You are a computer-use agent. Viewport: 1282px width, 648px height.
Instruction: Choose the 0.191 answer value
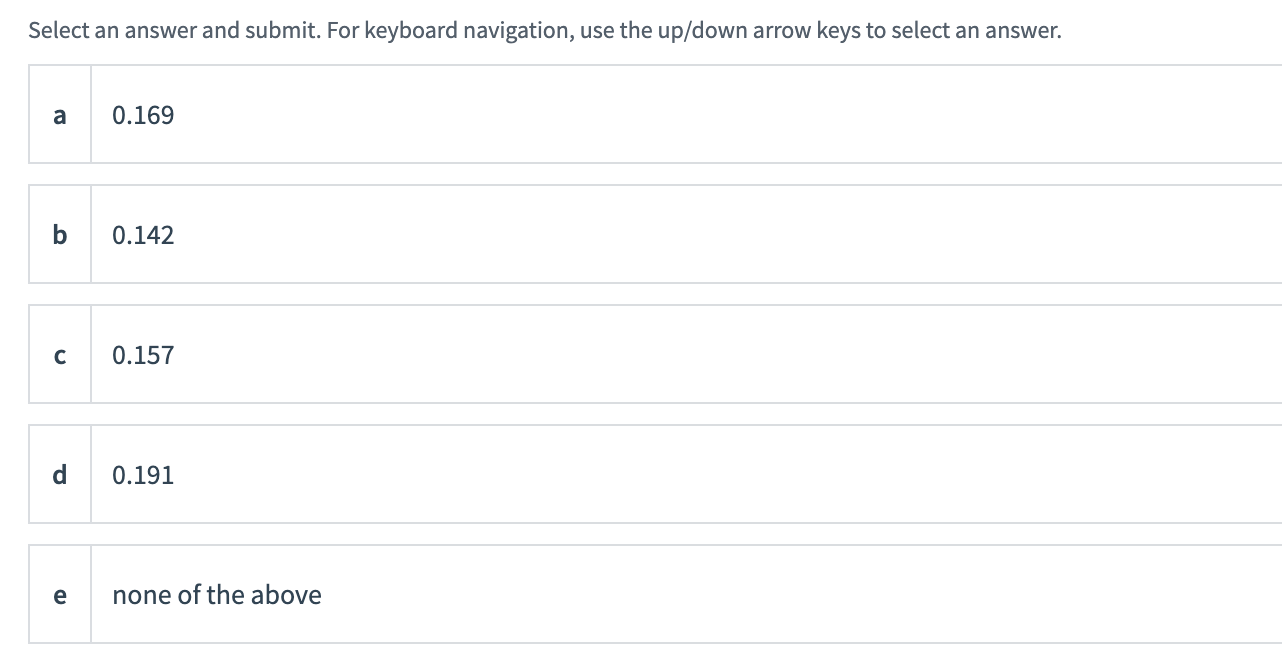point(143,476)
